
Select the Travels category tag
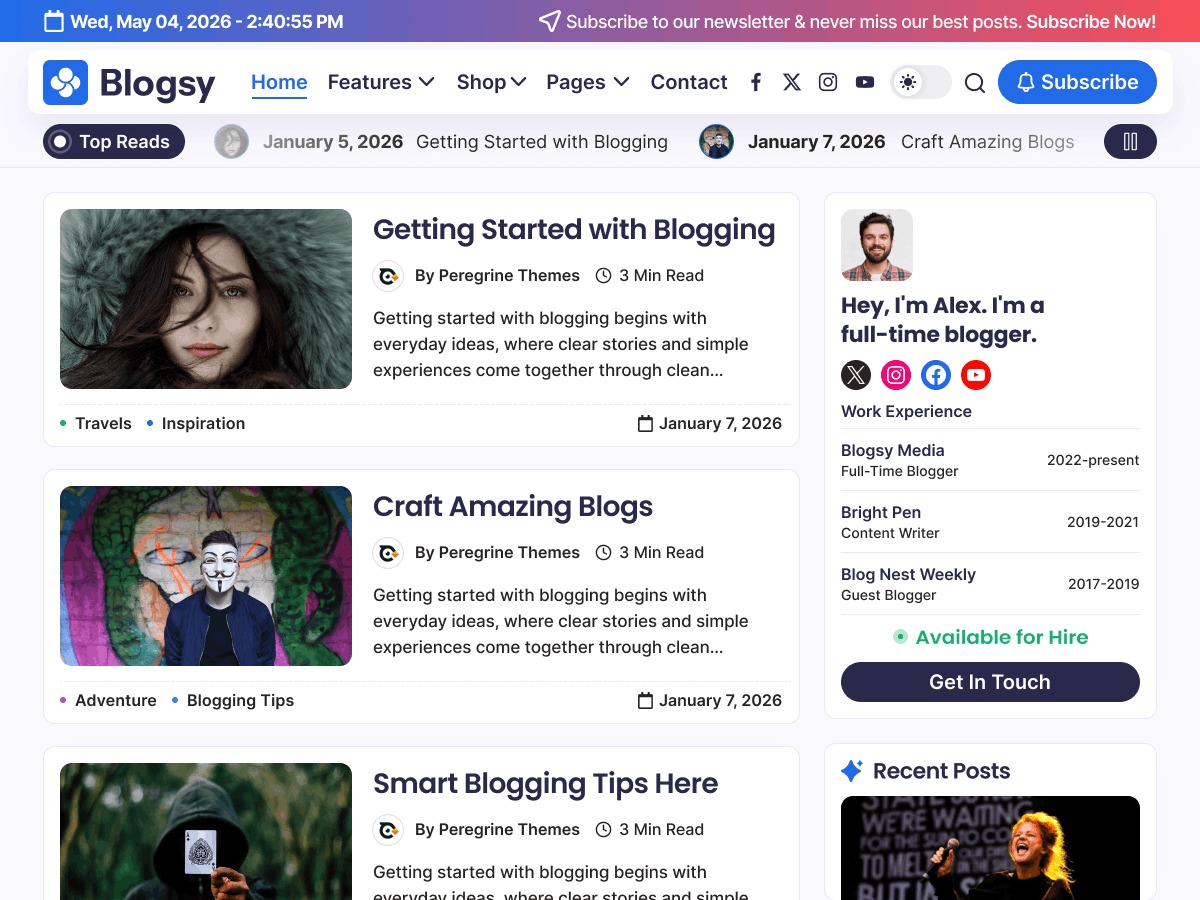click(103, 423)
